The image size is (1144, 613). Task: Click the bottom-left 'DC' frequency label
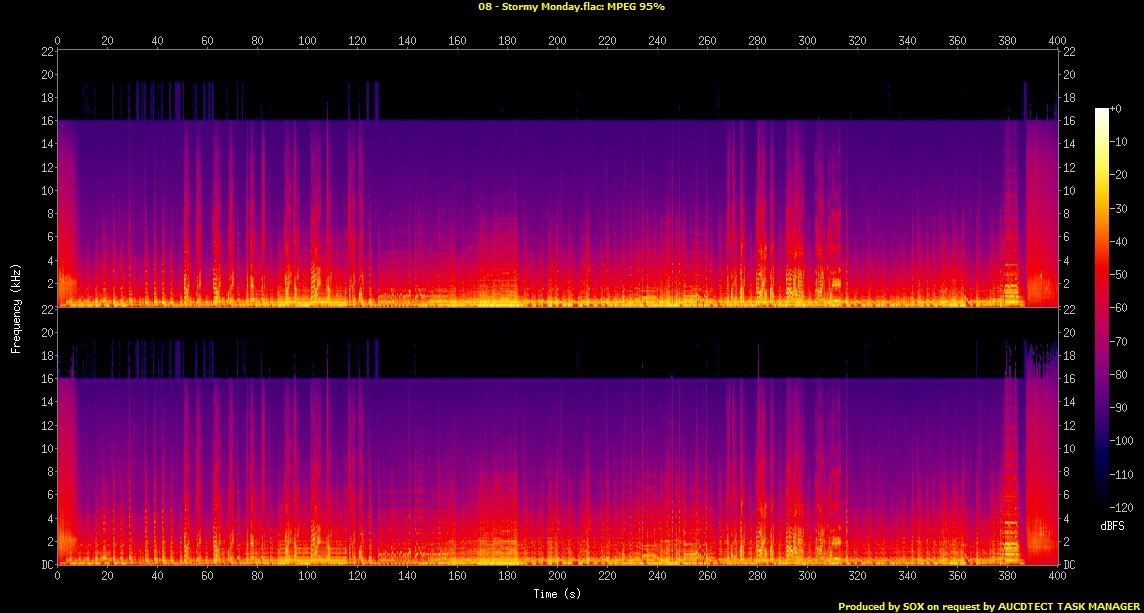tap(47, 565)
